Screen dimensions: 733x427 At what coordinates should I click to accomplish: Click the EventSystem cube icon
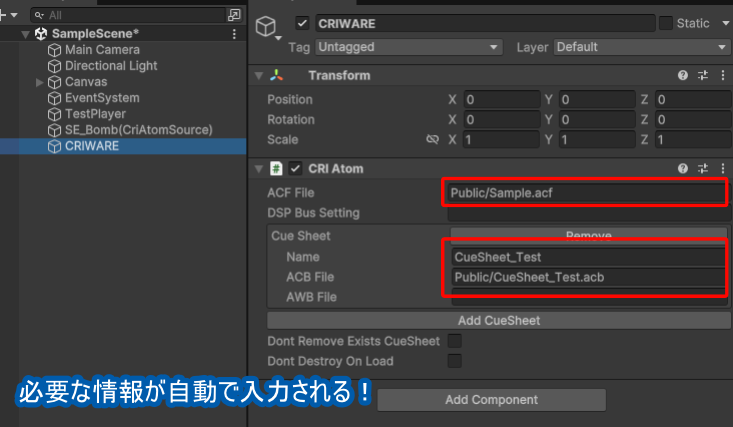click(55, 98)
